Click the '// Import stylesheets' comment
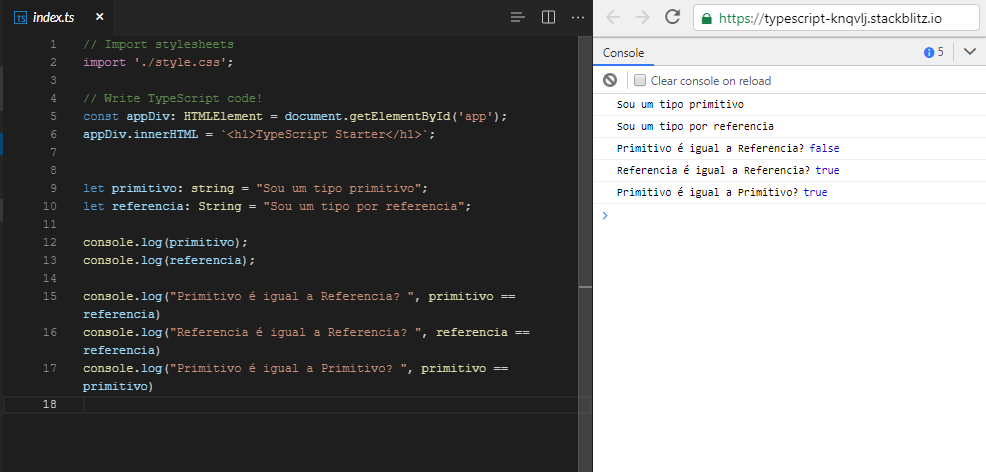986x472 pixels. pyautogui.click(x=158, y=45)
